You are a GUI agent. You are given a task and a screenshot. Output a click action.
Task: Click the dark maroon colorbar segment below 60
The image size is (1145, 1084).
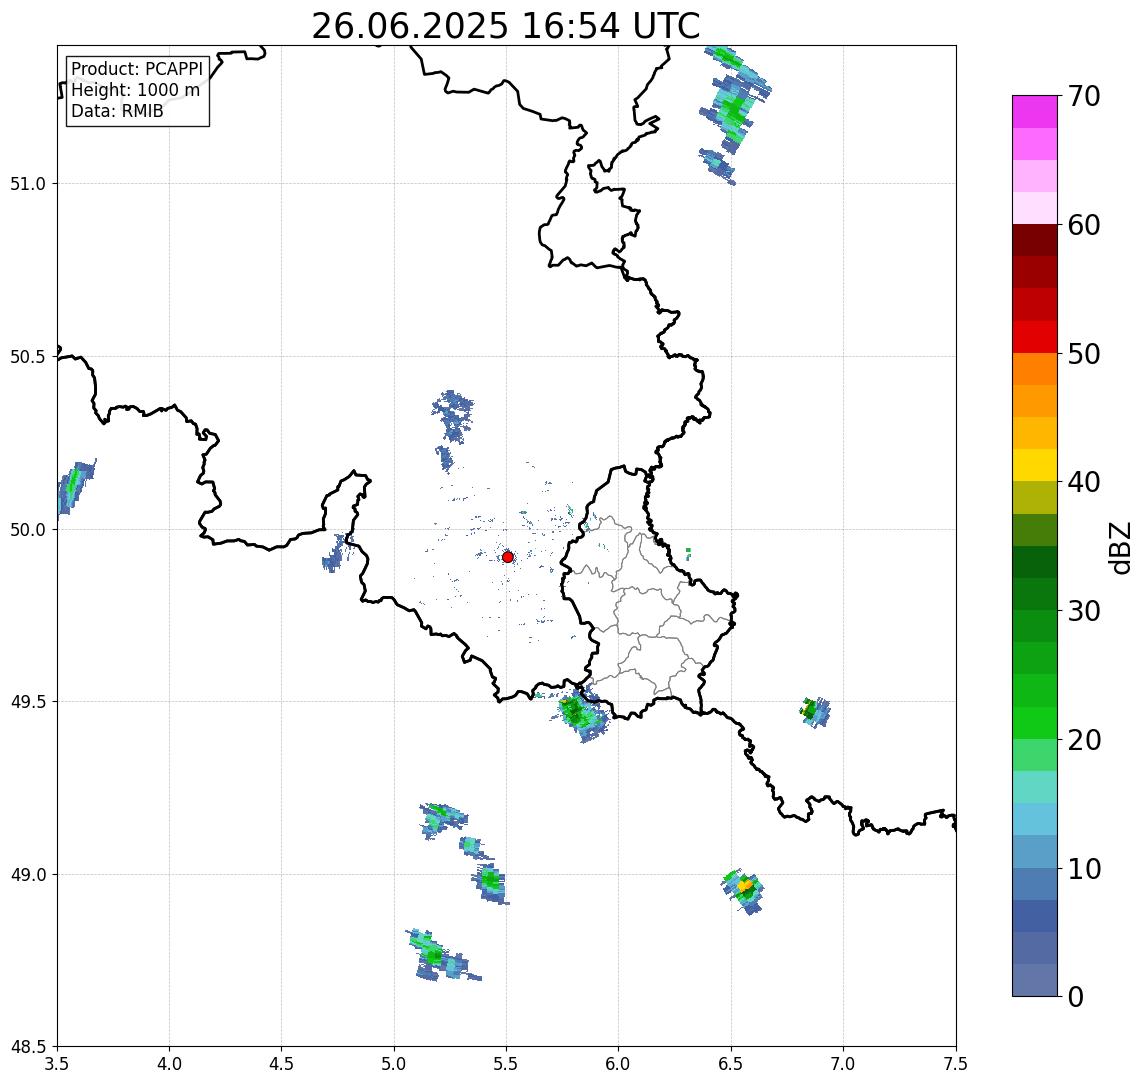[x=1035, y=240]
